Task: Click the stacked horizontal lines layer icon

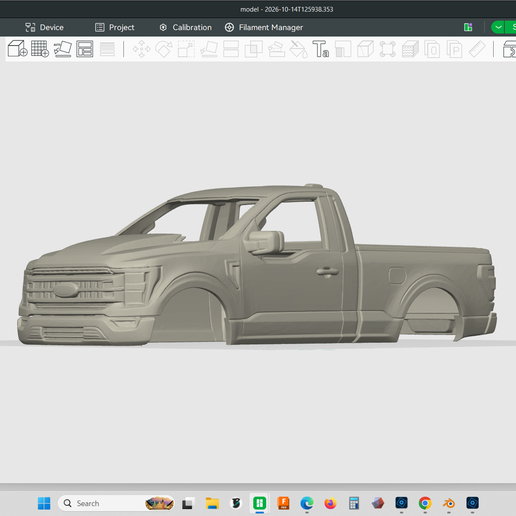Action: [107, 49]
